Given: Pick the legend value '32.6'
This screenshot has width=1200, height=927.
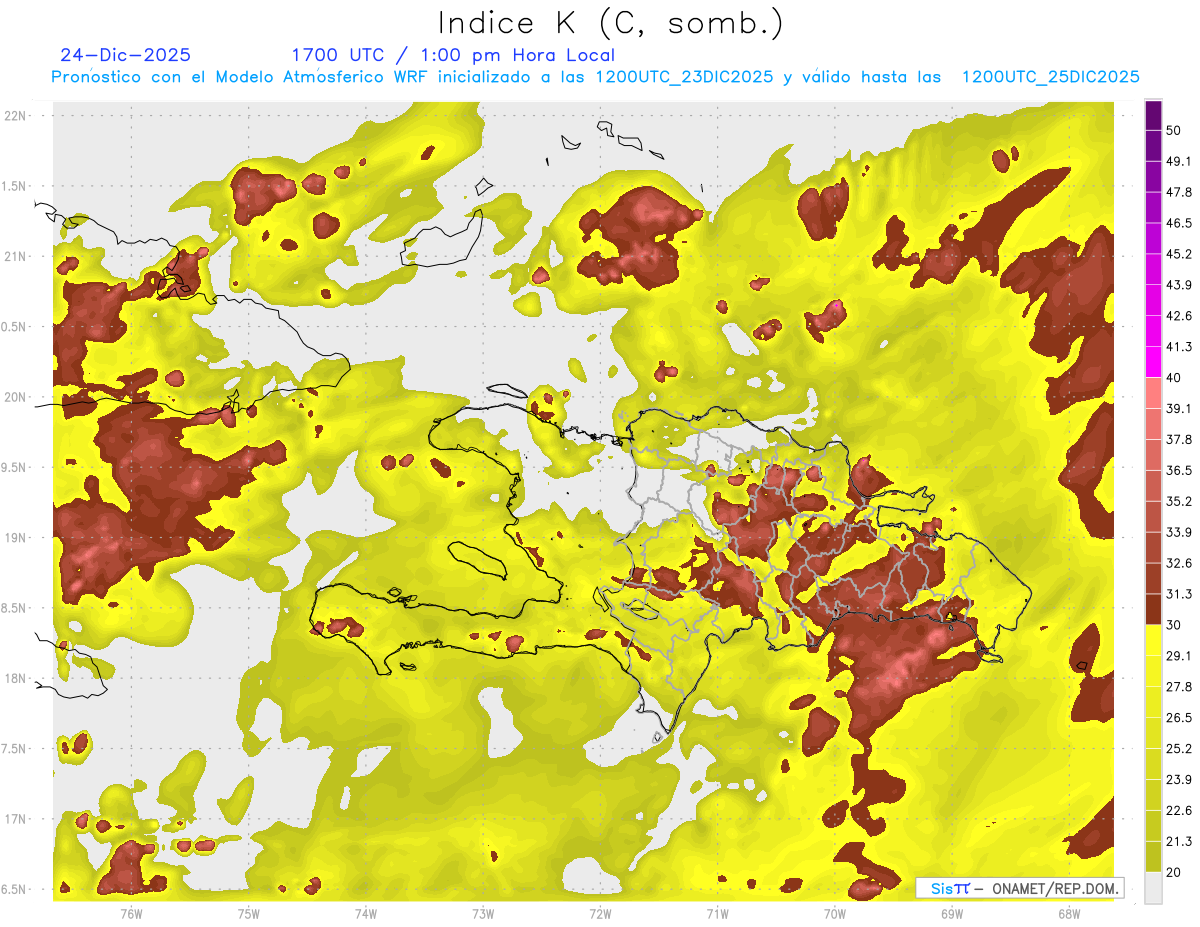Looking at the screenshot, I should point(1179,563).
